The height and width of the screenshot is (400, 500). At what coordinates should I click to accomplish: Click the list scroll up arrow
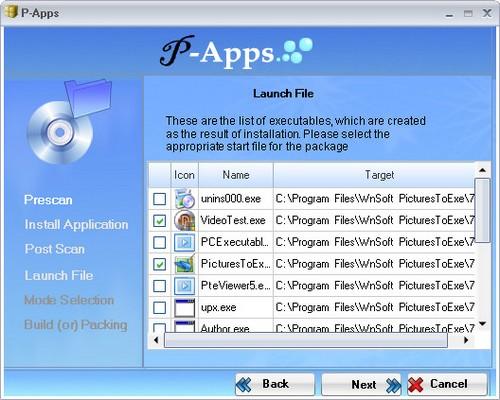482,170
